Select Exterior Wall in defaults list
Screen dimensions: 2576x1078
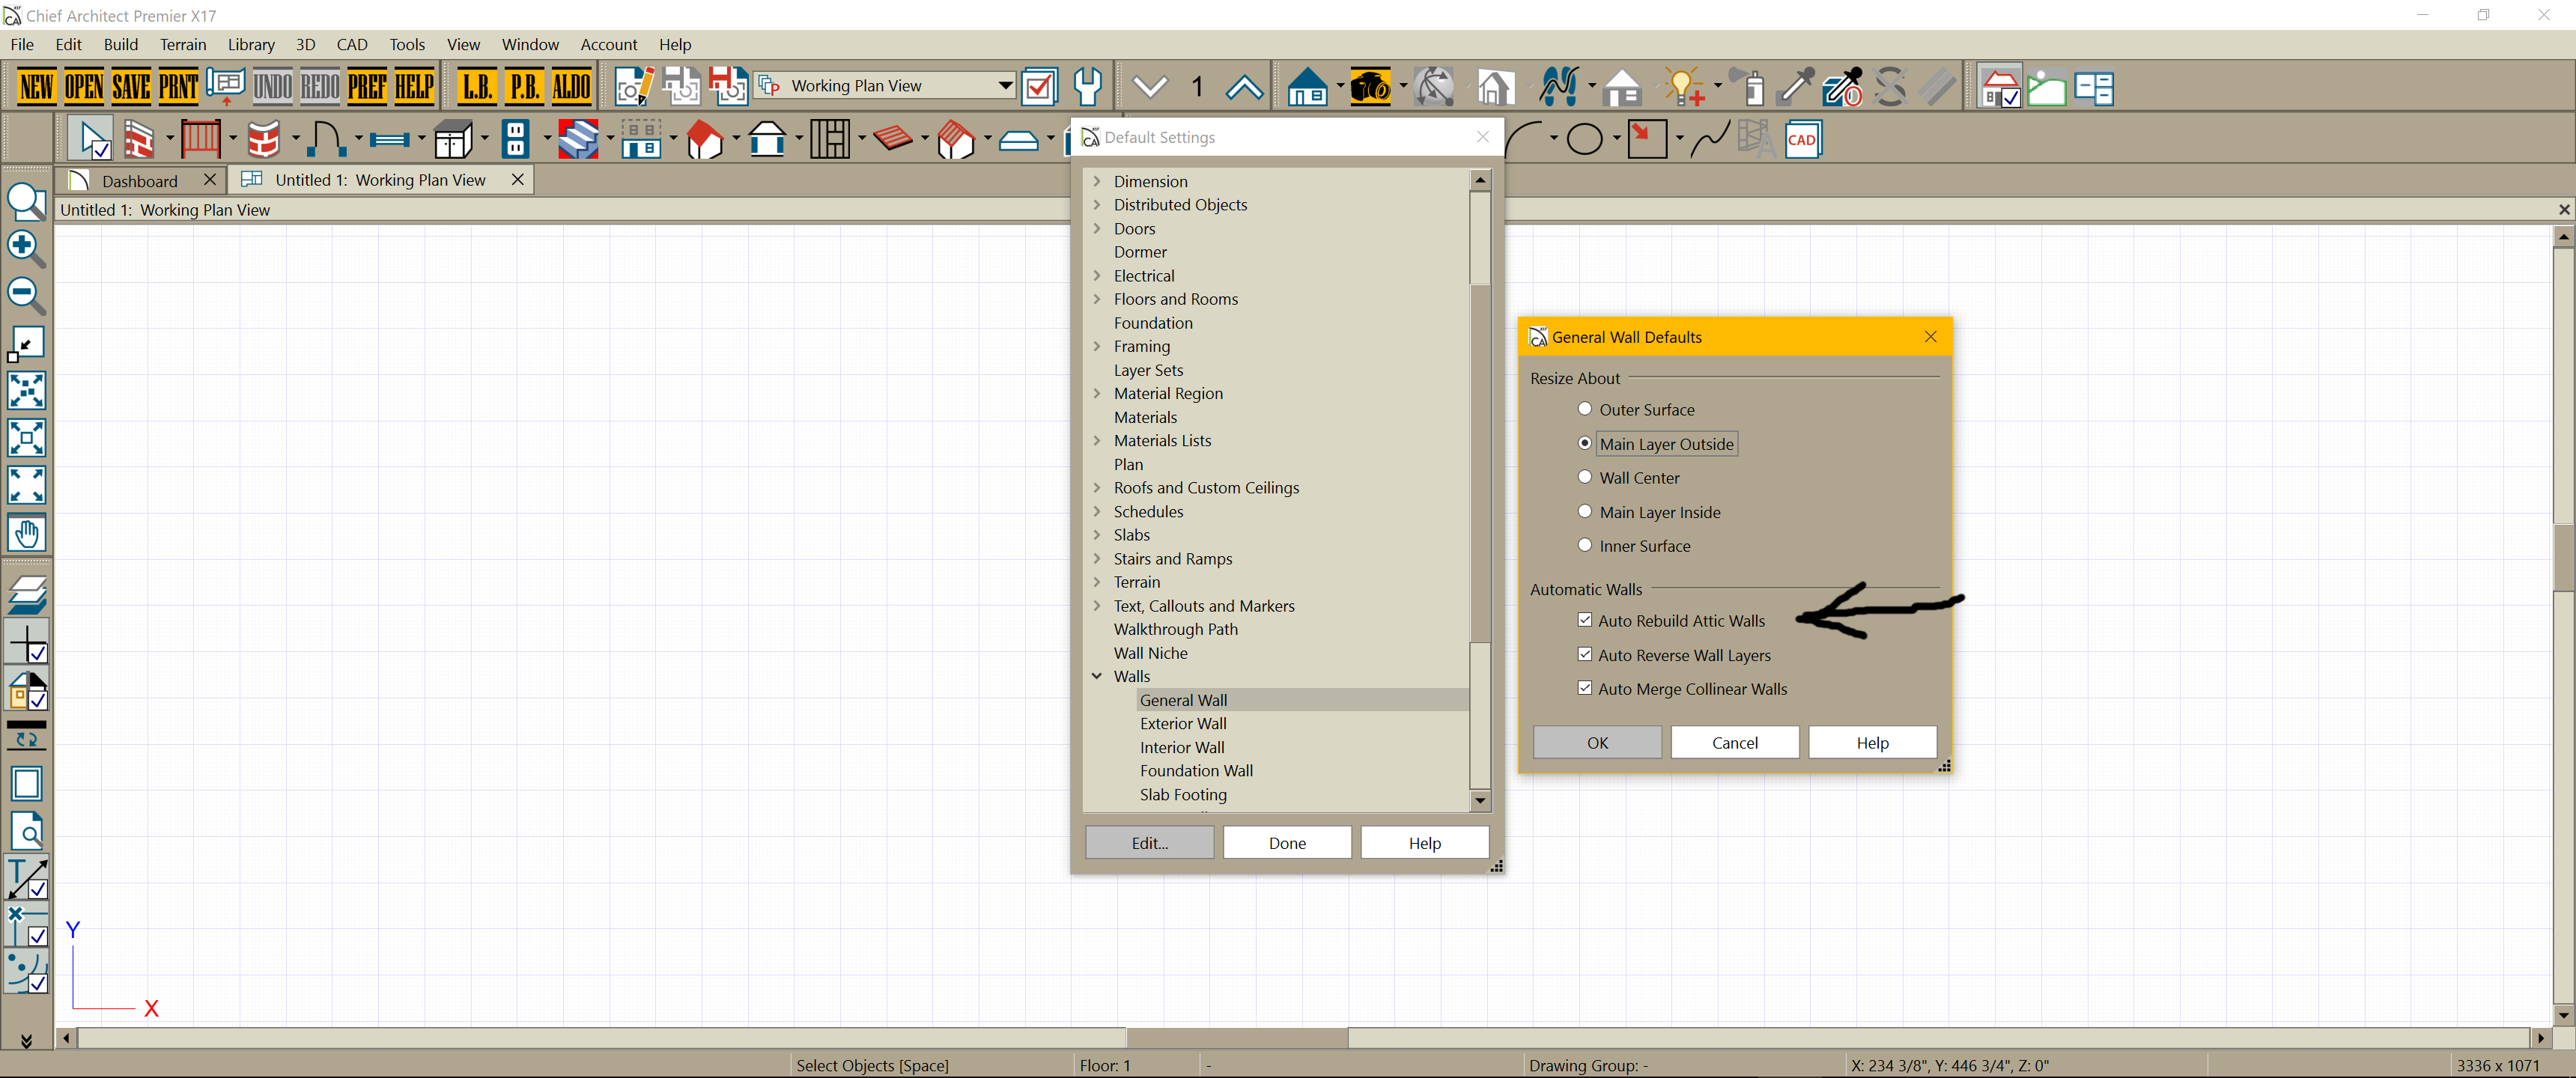point(1183,723)
